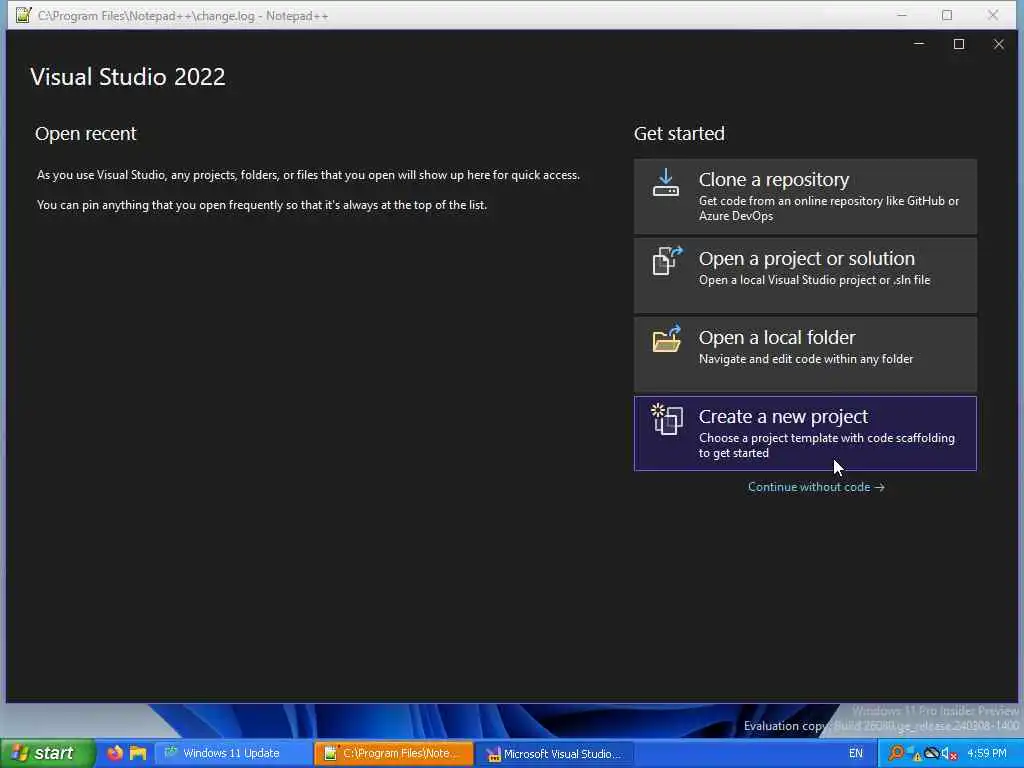
Task: Click the Open a project or solution icon
Action: point(667,261)
